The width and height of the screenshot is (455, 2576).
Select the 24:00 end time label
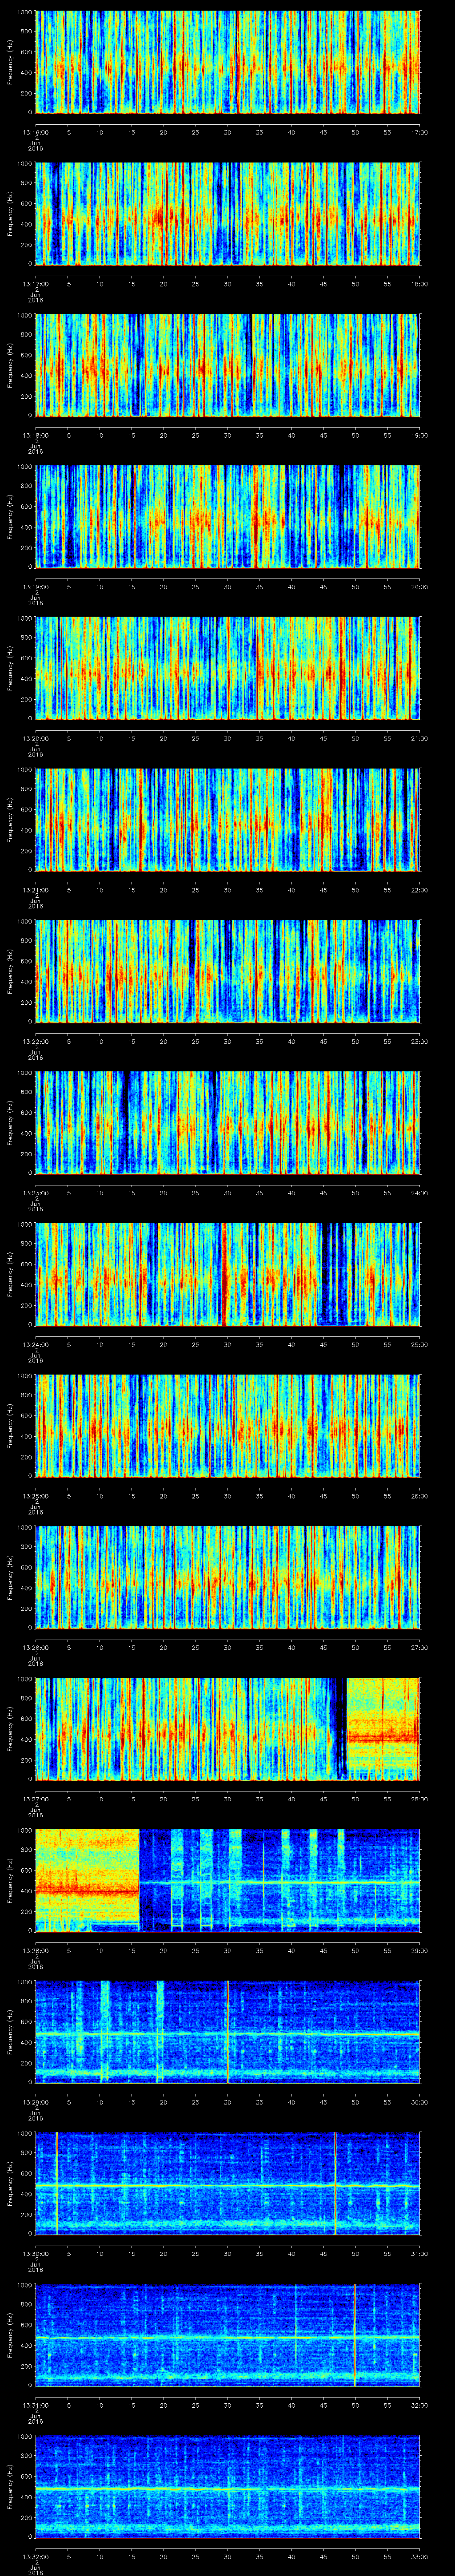[x=420, y=1192]
